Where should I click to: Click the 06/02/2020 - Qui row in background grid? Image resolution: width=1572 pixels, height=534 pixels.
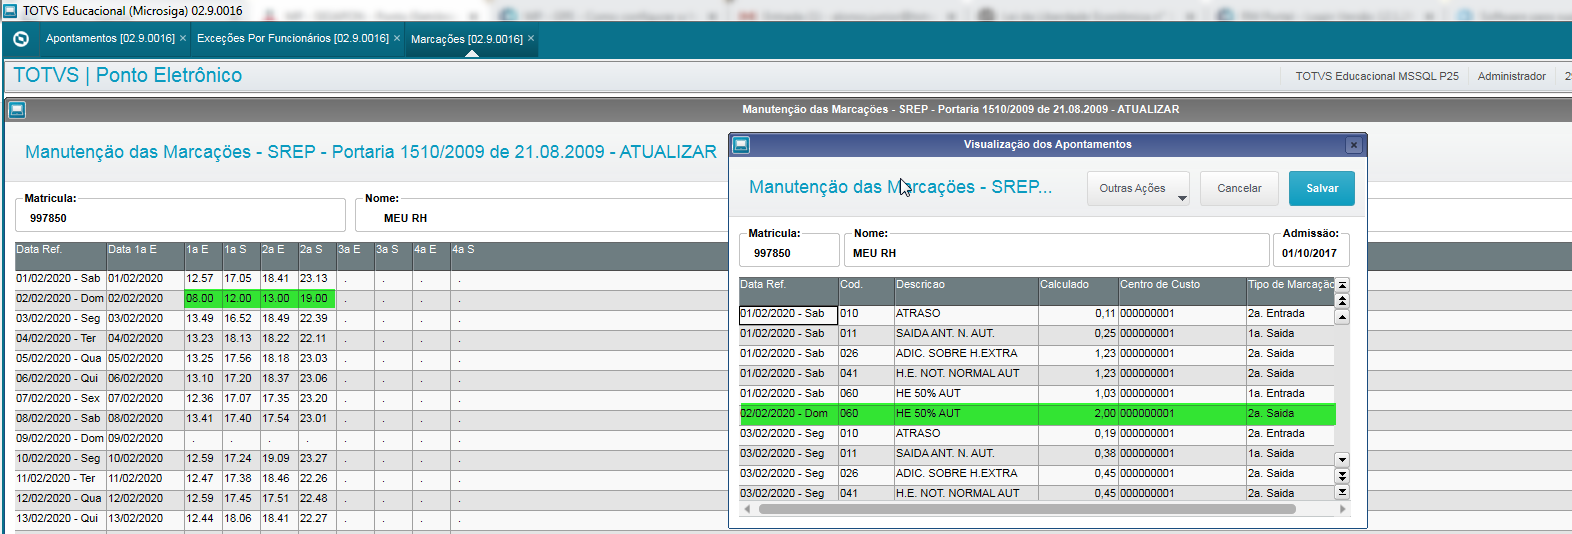pos(371,379)
